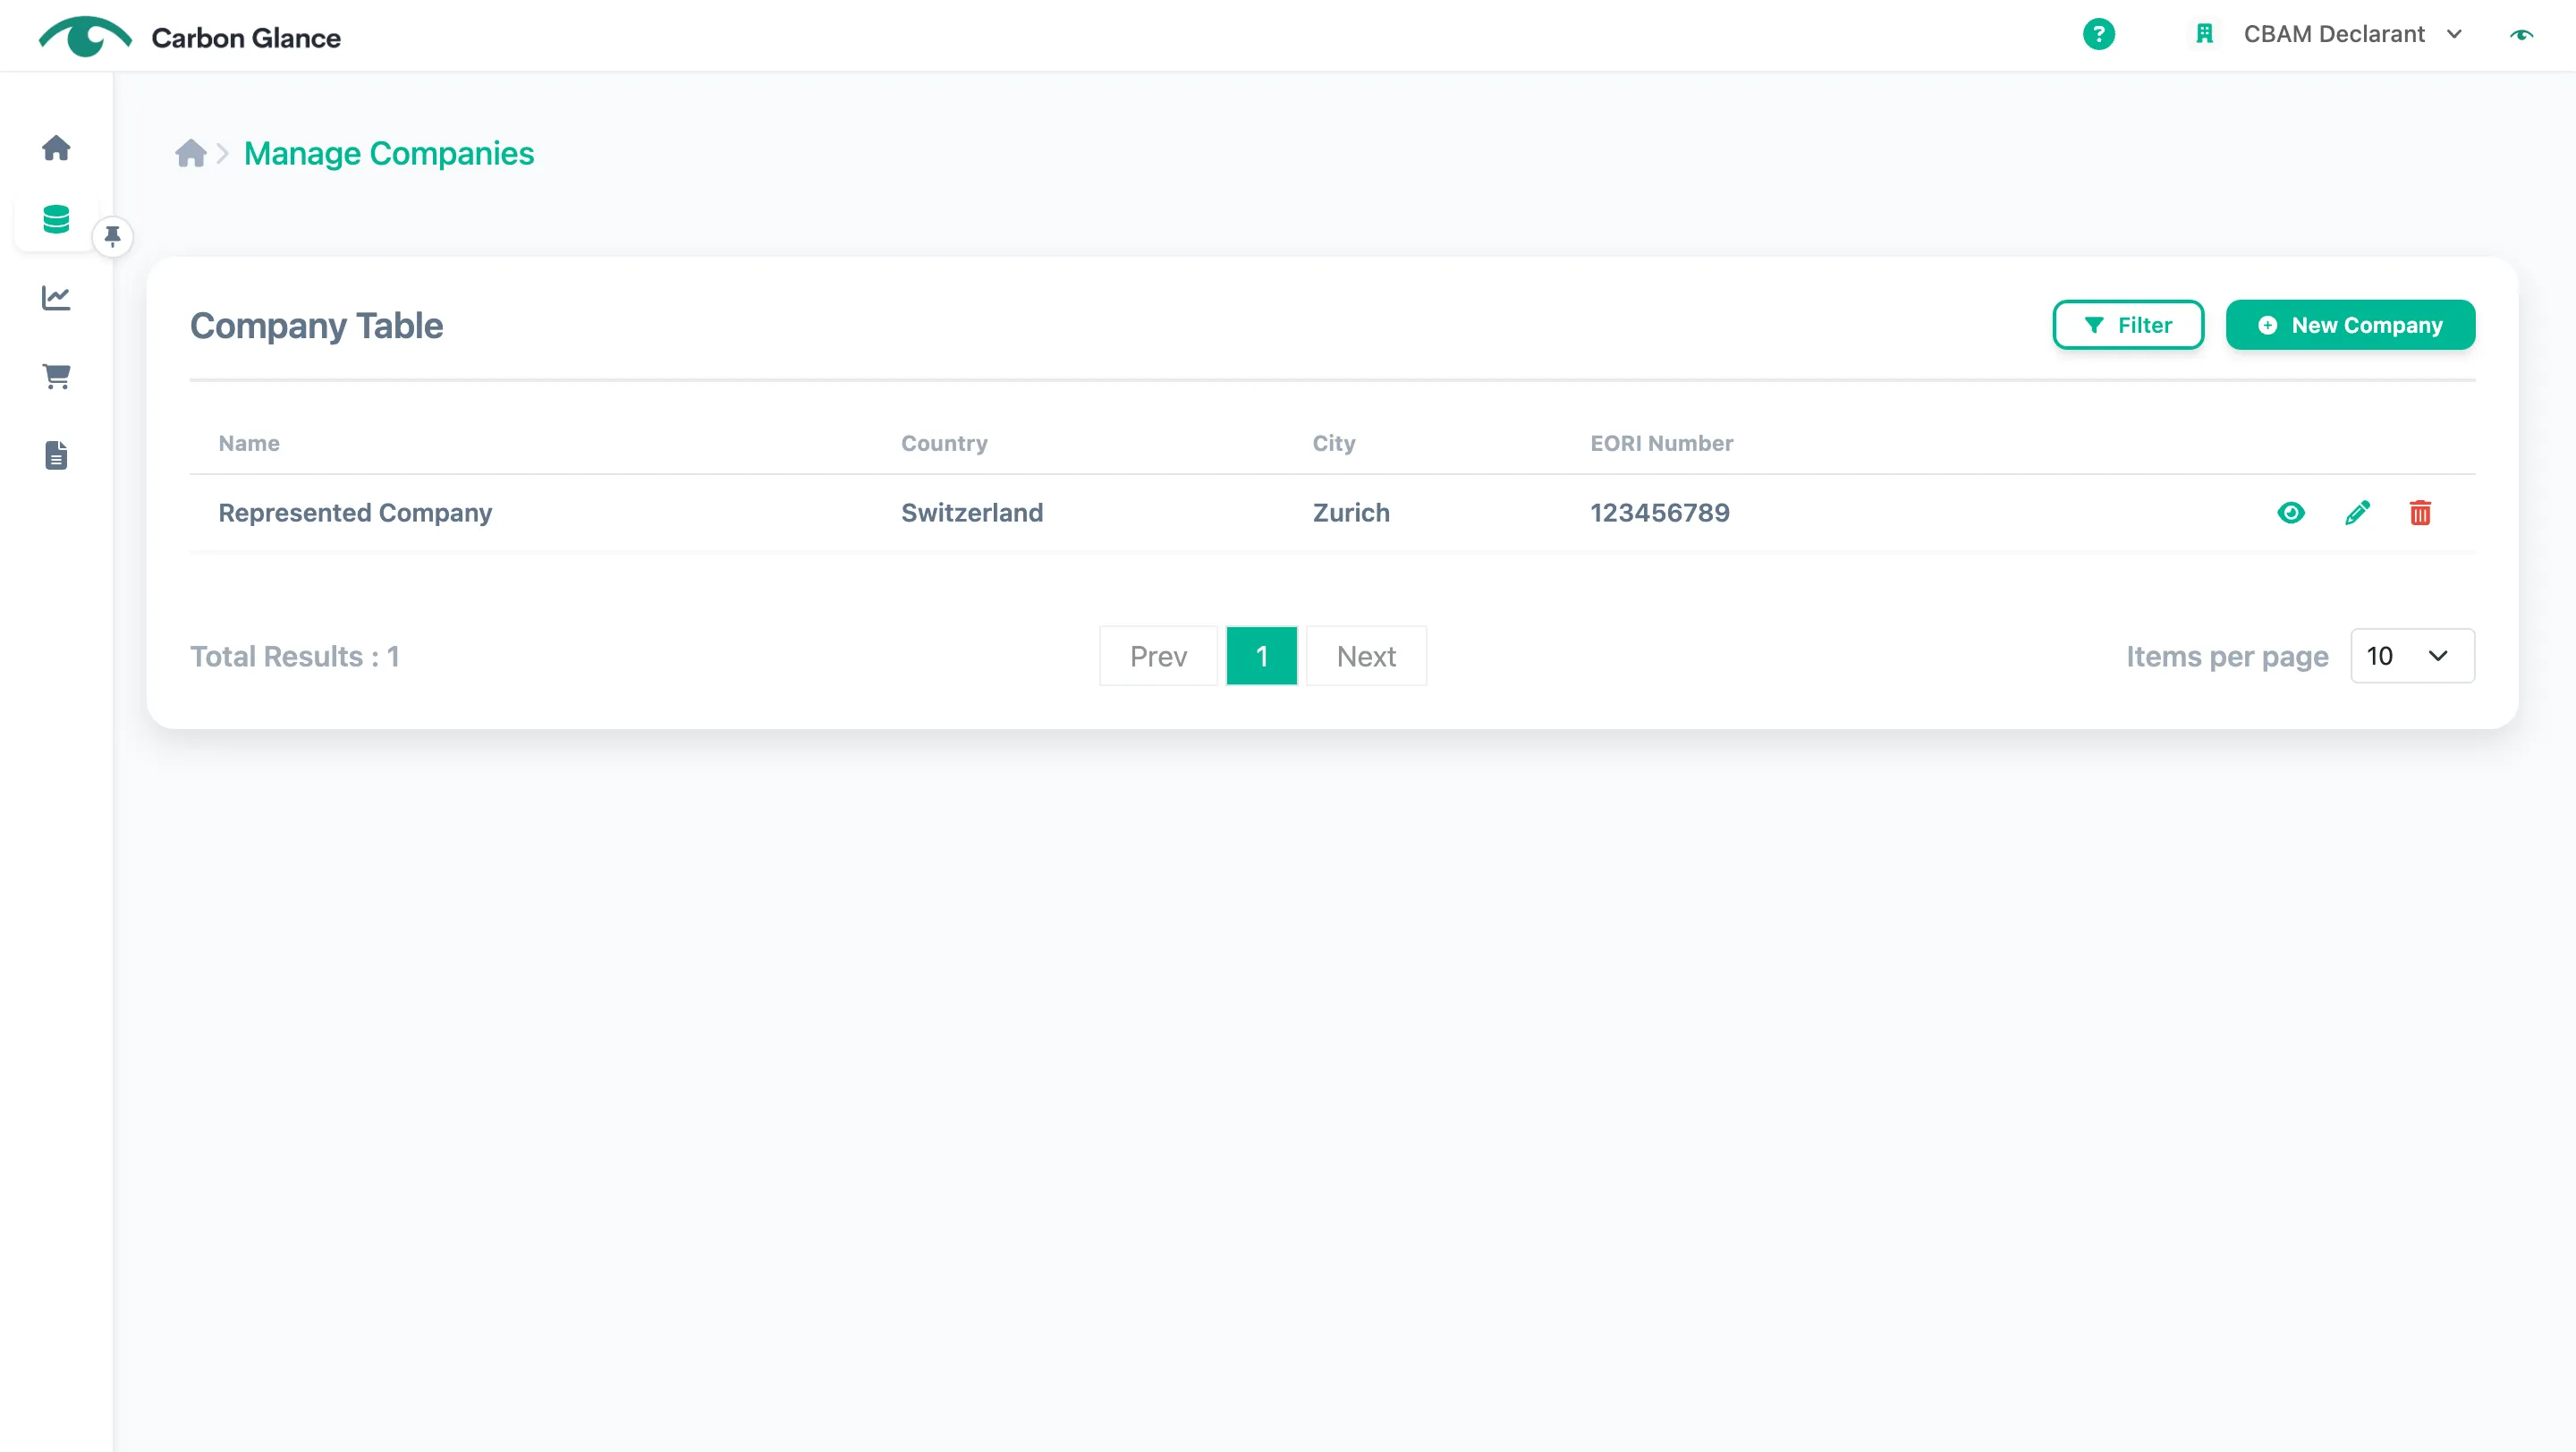Click the Total Results : 1 label
This screenshot has height=1452, width=2576.
click(x=294, y=656)
